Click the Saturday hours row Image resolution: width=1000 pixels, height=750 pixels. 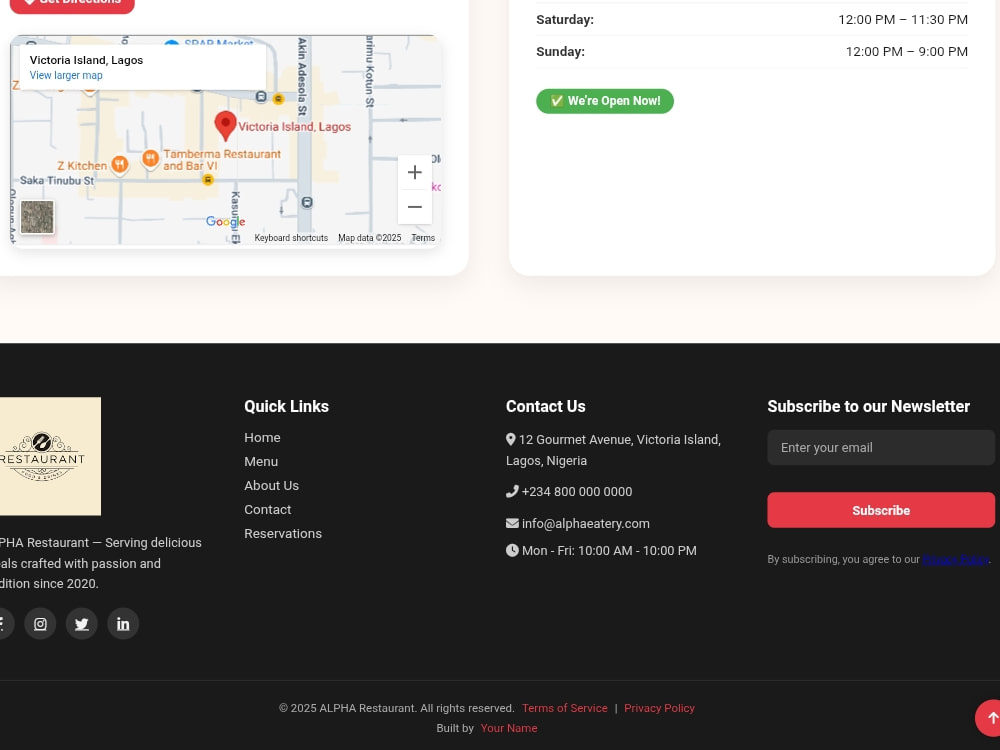point(752,20)
